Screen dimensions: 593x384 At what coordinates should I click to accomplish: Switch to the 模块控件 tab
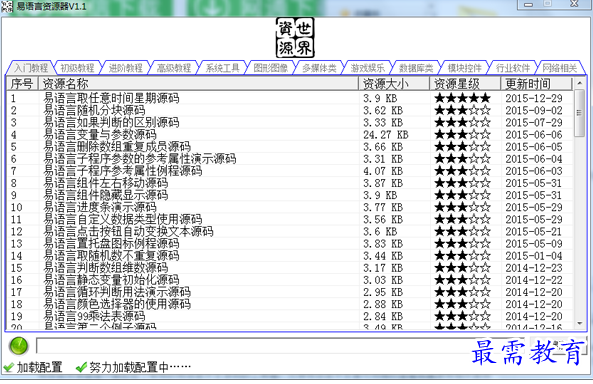(x=464, y=68)
